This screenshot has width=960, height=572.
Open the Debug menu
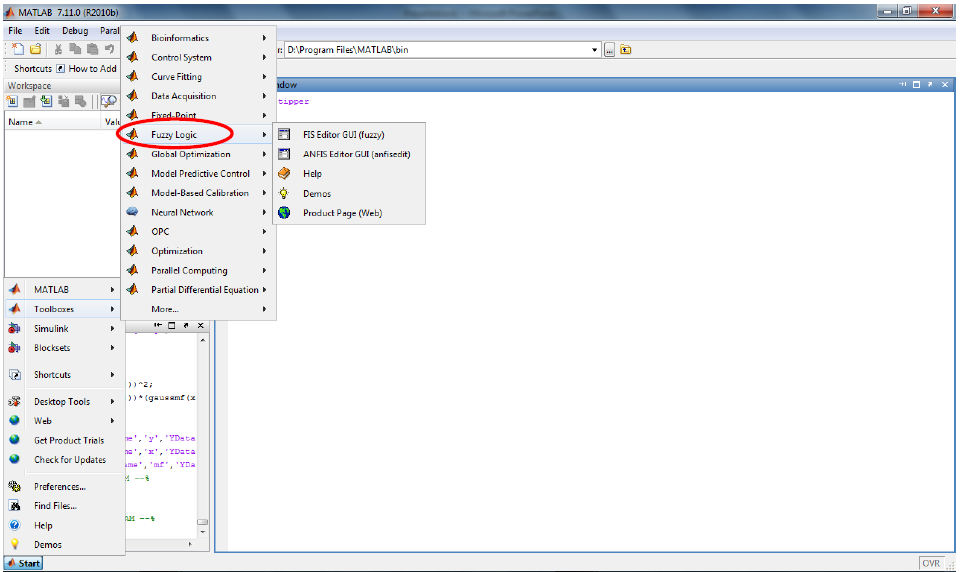click(x=75, y=31)
